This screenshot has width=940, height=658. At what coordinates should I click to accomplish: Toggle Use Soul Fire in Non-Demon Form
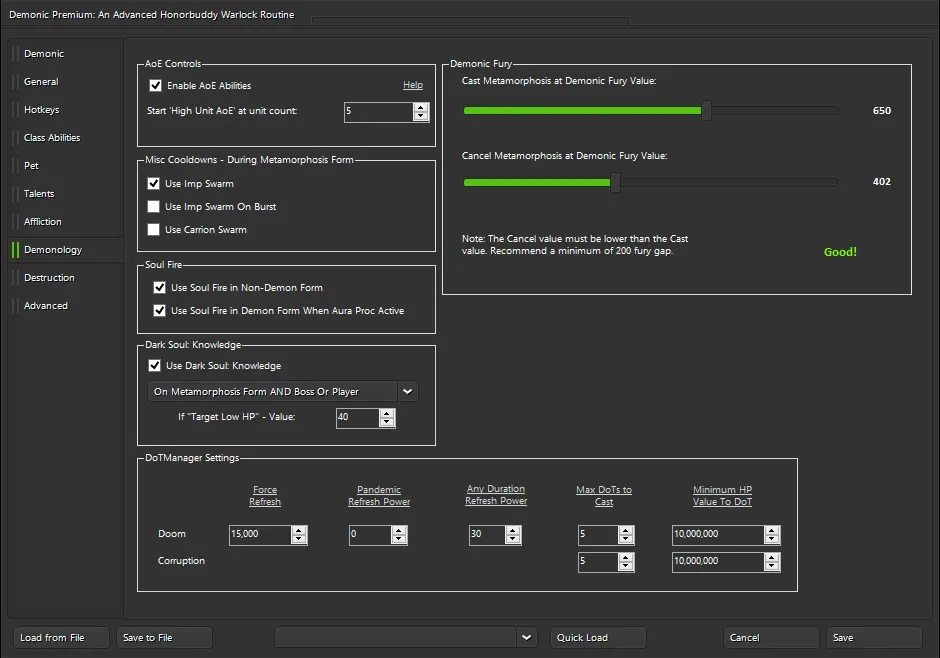pos(159,288)
